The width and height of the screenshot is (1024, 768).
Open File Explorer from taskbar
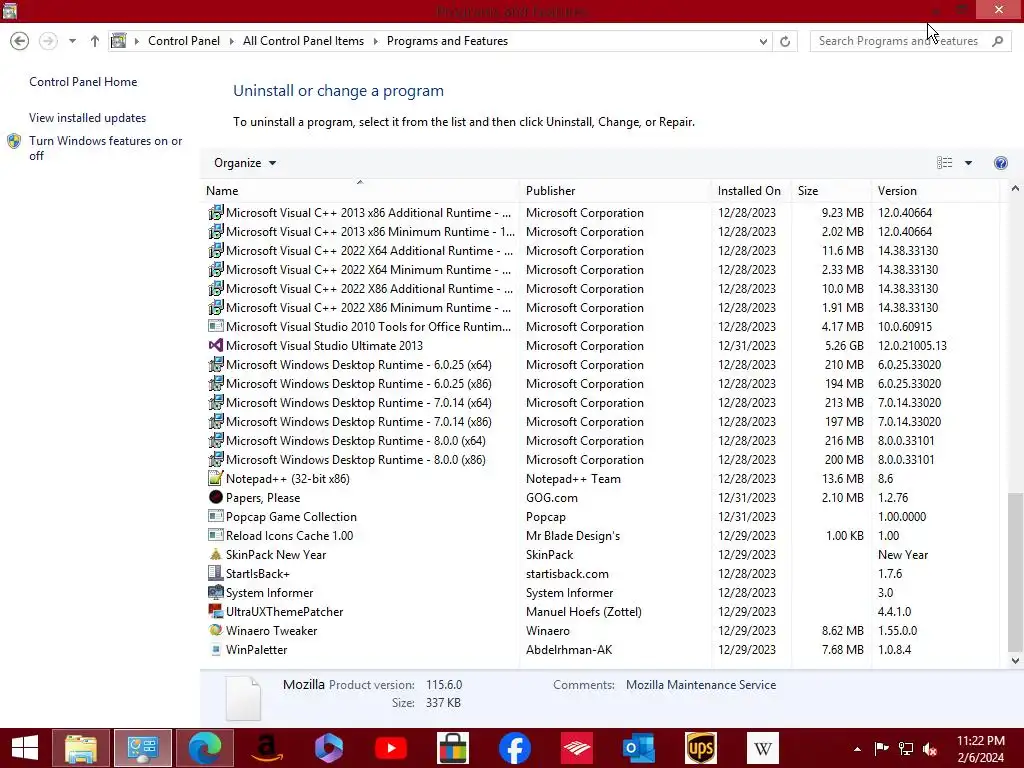[x=81, y=748]
